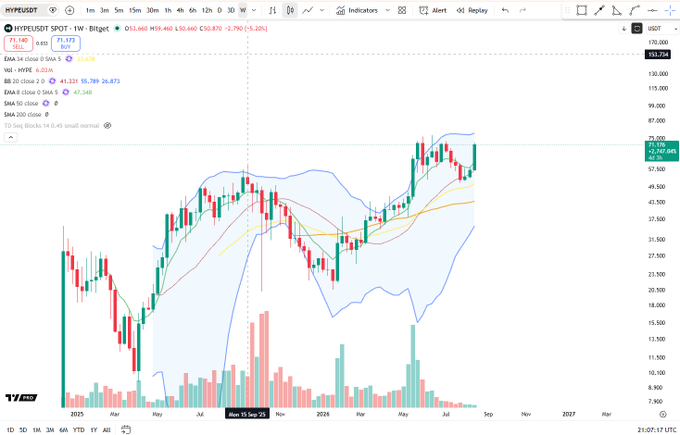Select the rectangle drawing tool

tap(582, 10)
